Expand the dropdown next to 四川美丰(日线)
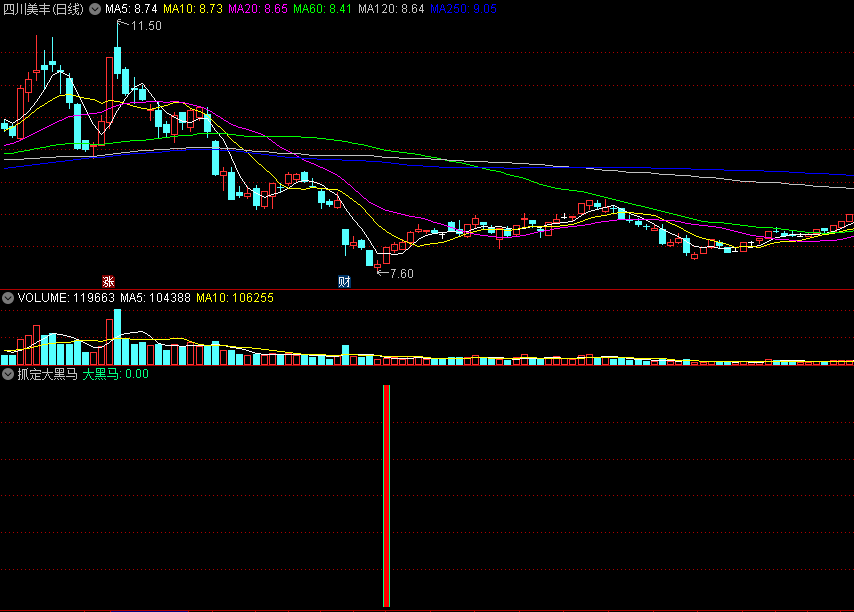Viewport: 854px width, 612px height. pos(95,9)
